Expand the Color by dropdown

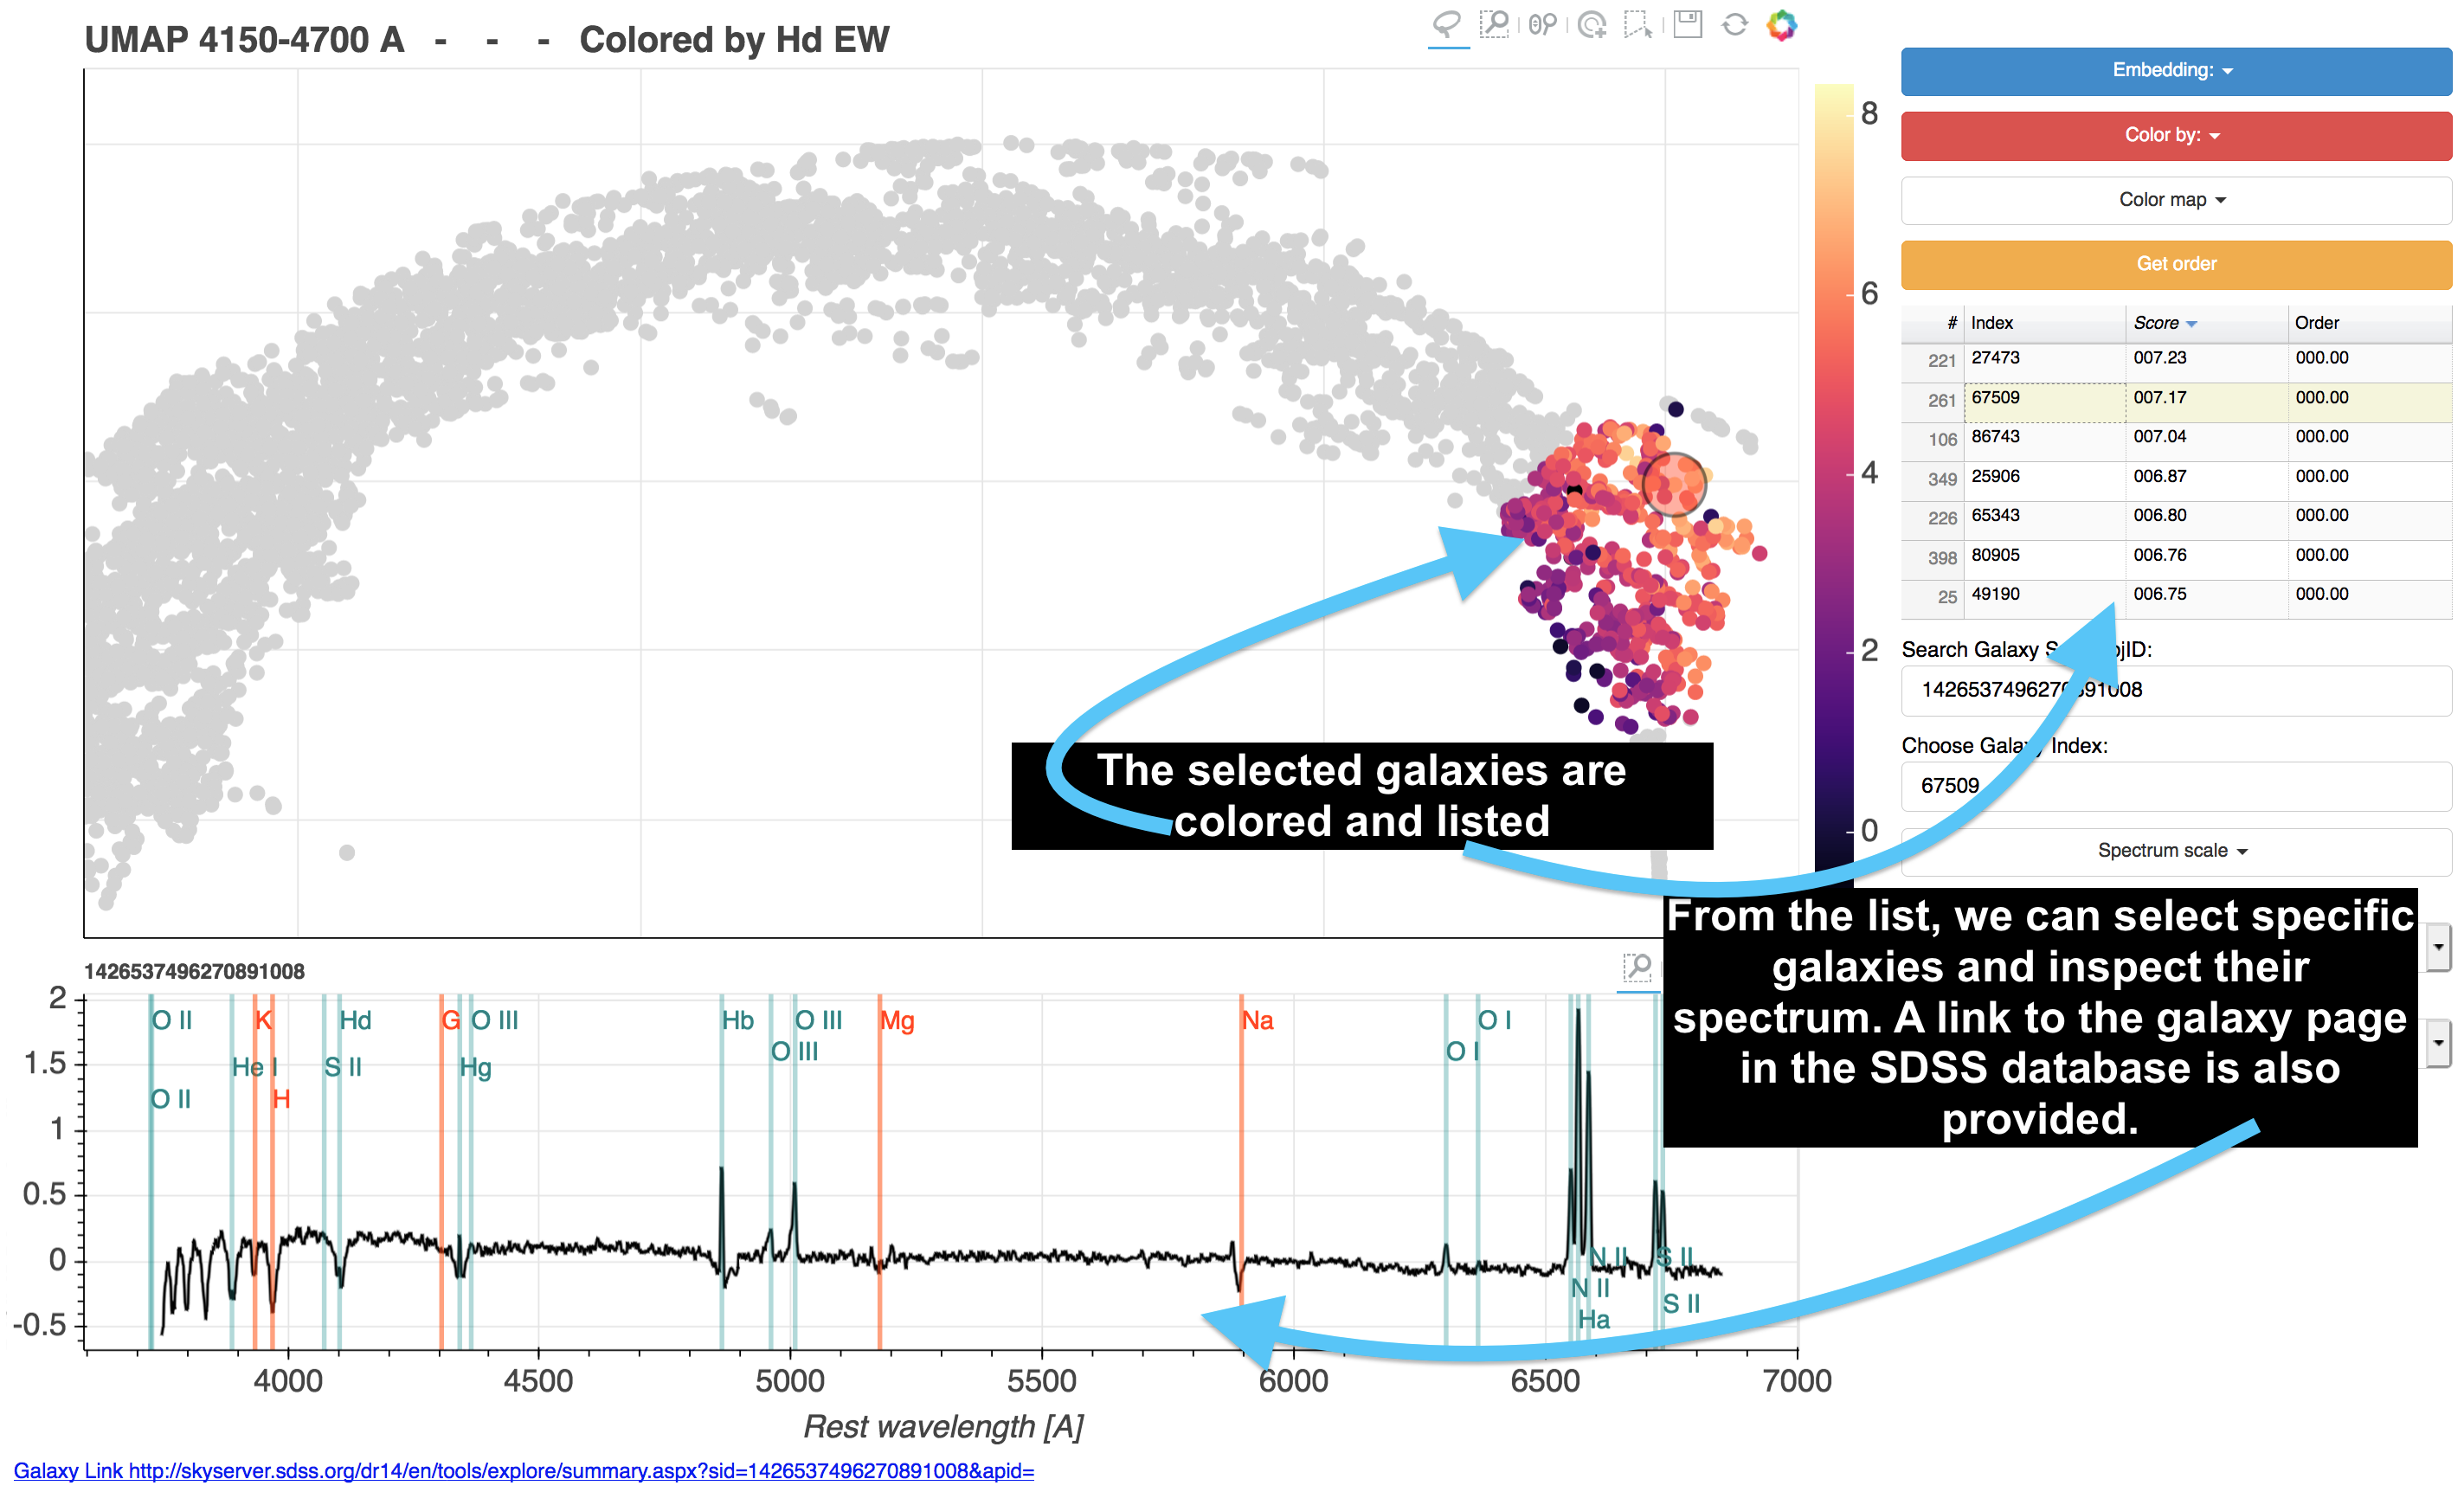(x=2175, y=135)
